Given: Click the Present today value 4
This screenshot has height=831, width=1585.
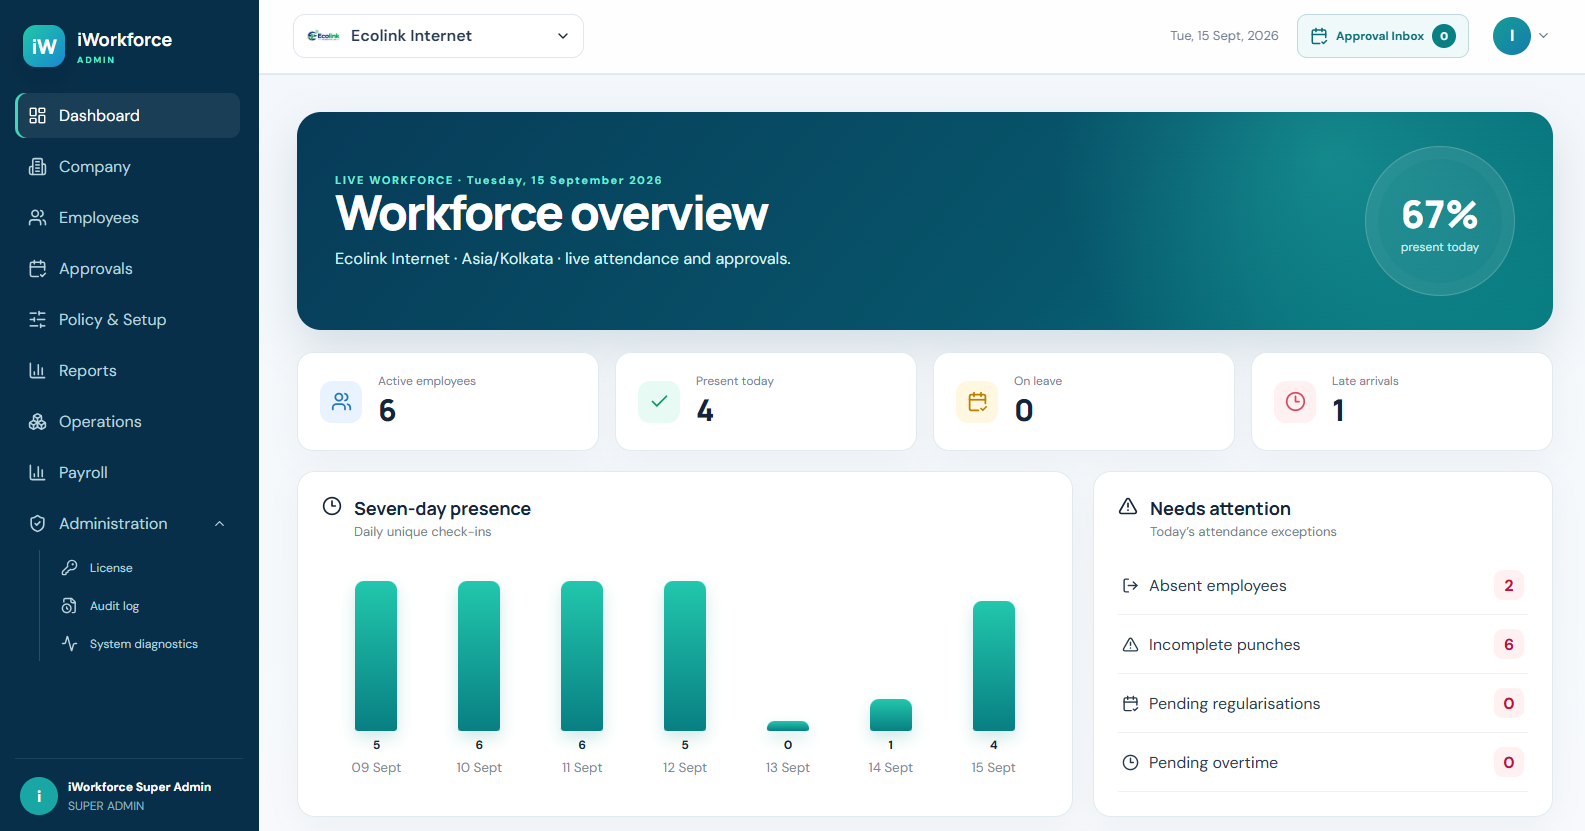Looking at the screenshot, I should 705,411.
